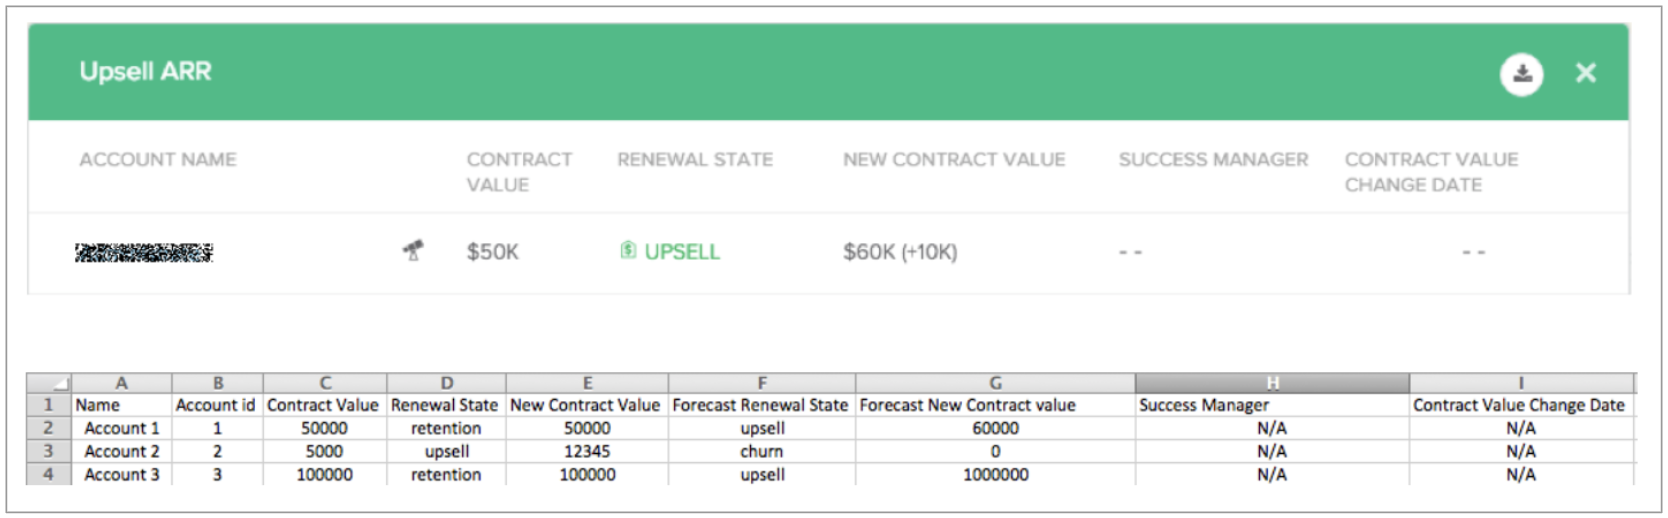Select the cell containing 12345
The width and height of the screenshot is (1668, 518).
click(x=587, y=451)
